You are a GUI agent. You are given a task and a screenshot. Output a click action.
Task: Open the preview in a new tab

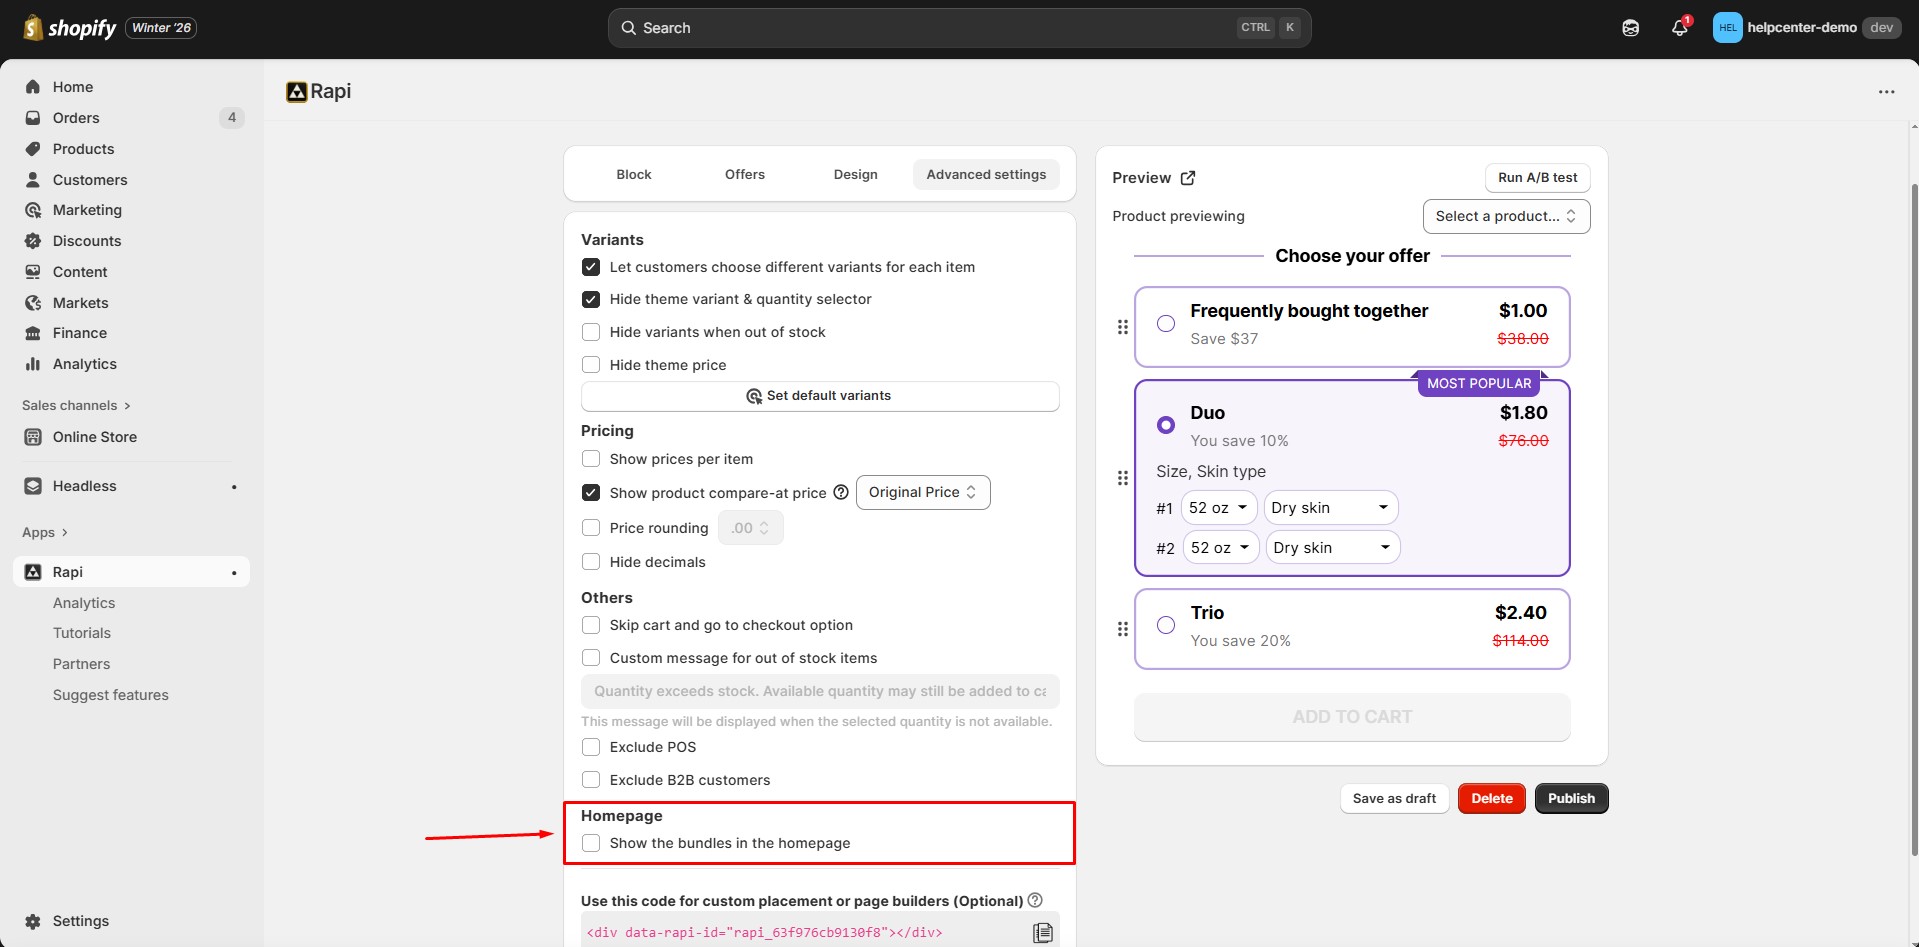point(1188,177)
